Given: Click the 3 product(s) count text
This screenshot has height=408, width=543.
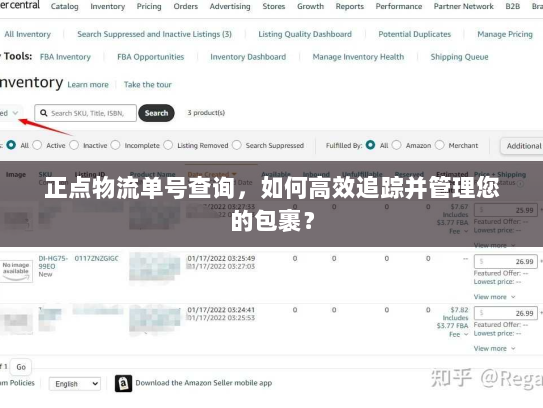Looking at the screenshot, I should pyautogui.click(x=206, y=113).
